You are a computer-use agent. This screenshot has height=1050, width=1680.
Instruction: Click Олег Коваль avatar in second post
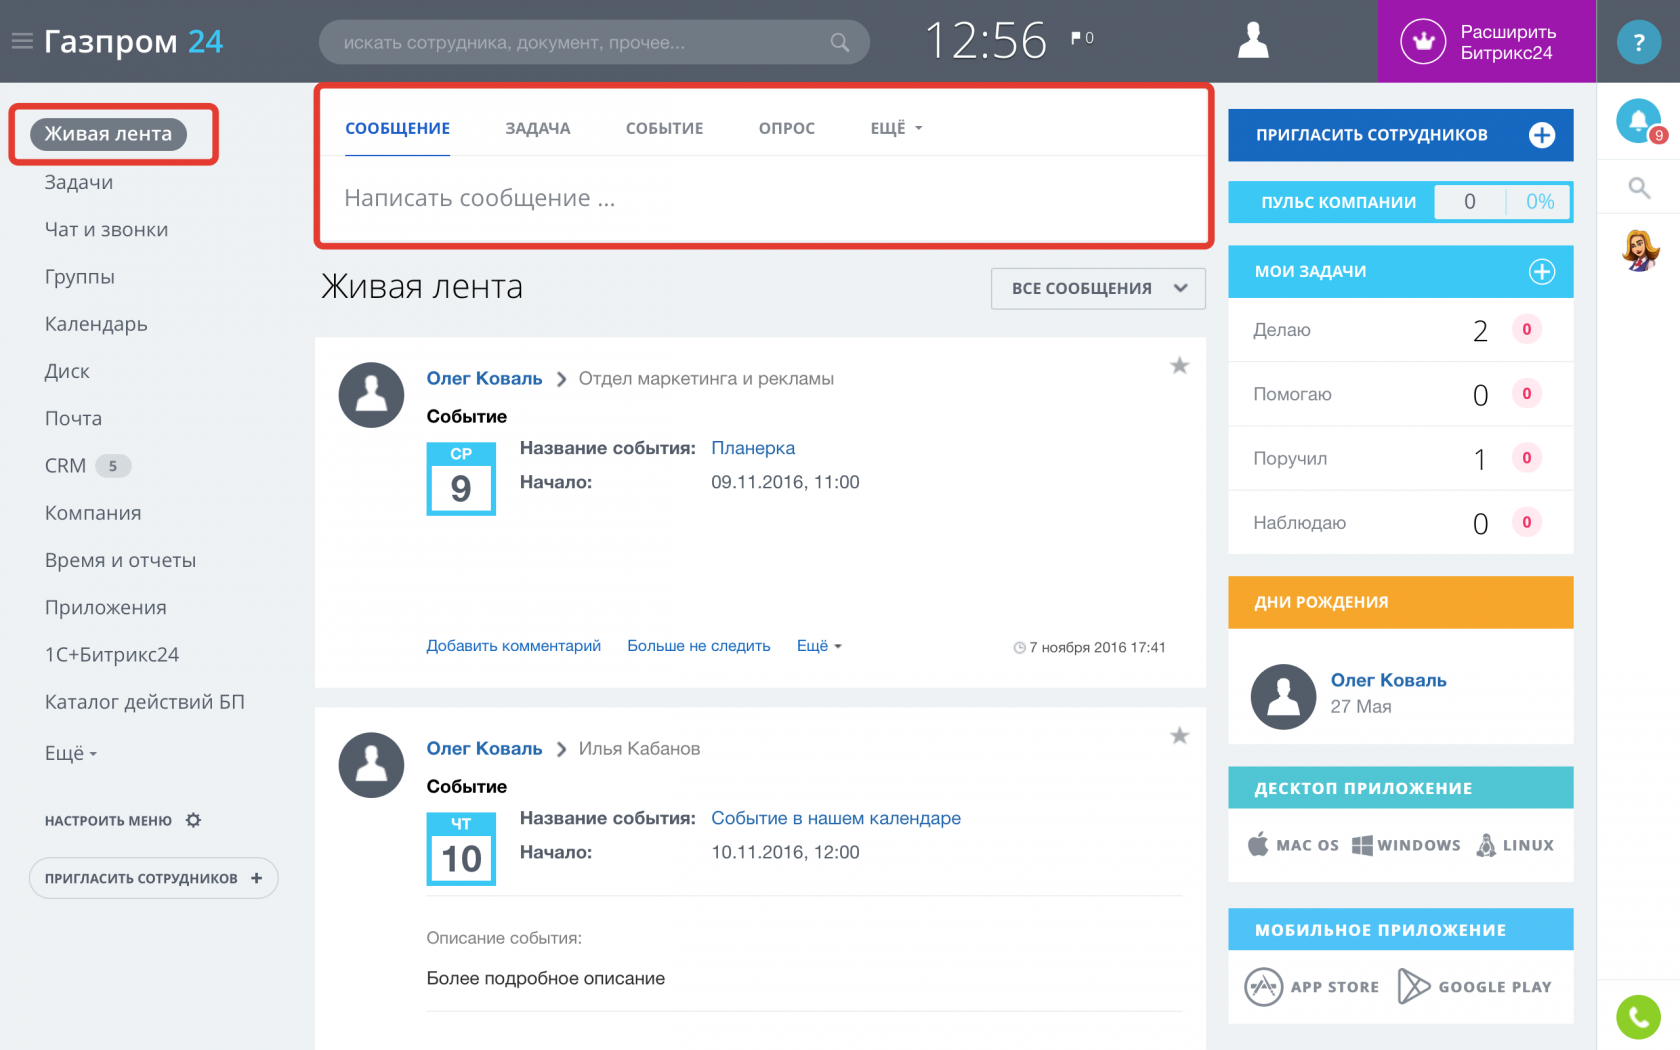coord(371,765)
